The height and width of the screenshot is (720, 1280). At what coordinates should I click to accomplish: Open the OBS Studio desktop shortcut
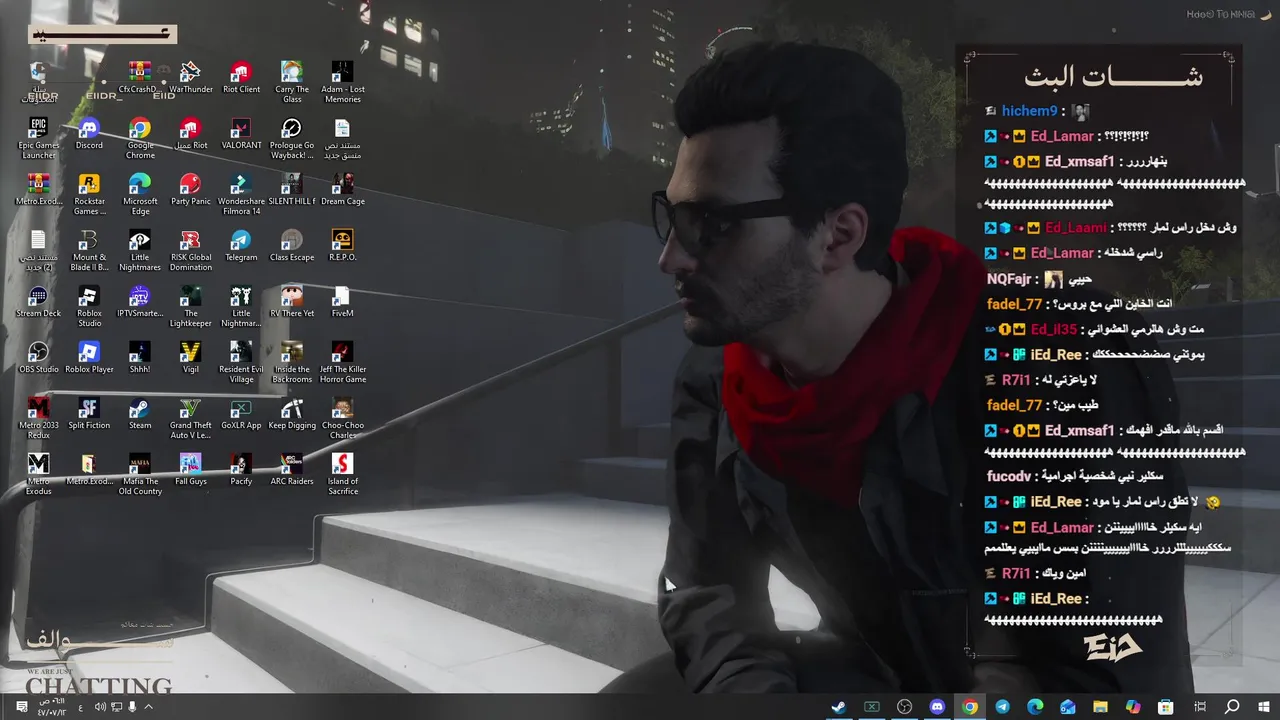(38, 358)
